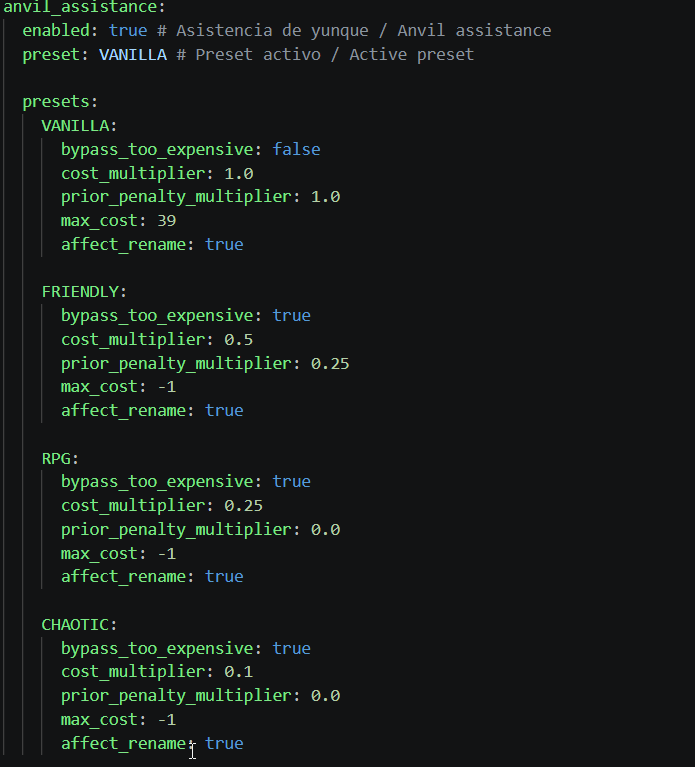
Task: Click the Anvil assistance comment text
Action: pyautogui.click(x=474, y=30)
